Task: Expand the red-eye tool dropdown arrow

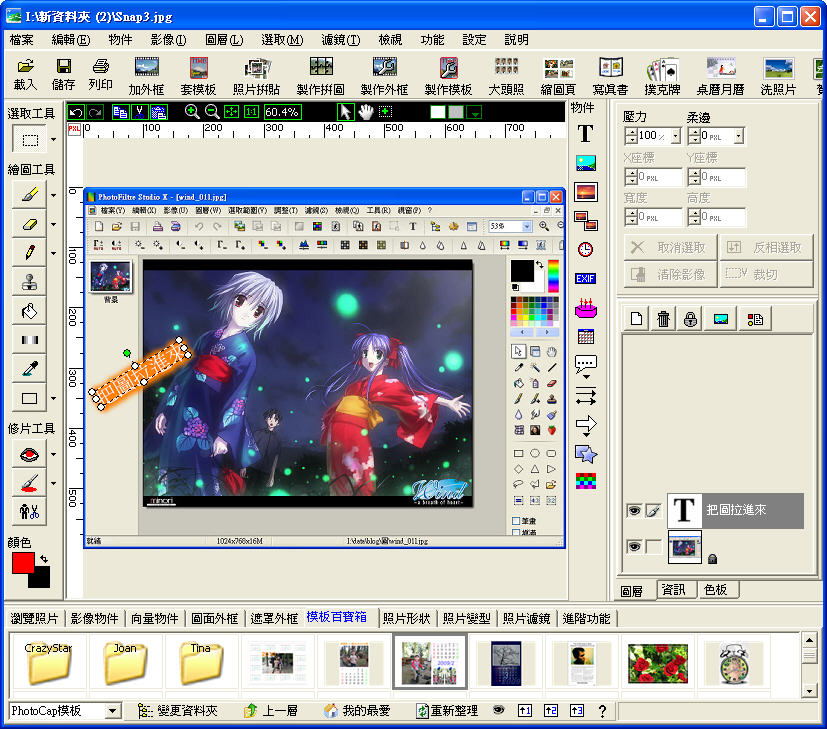Action: coord(53,454)
